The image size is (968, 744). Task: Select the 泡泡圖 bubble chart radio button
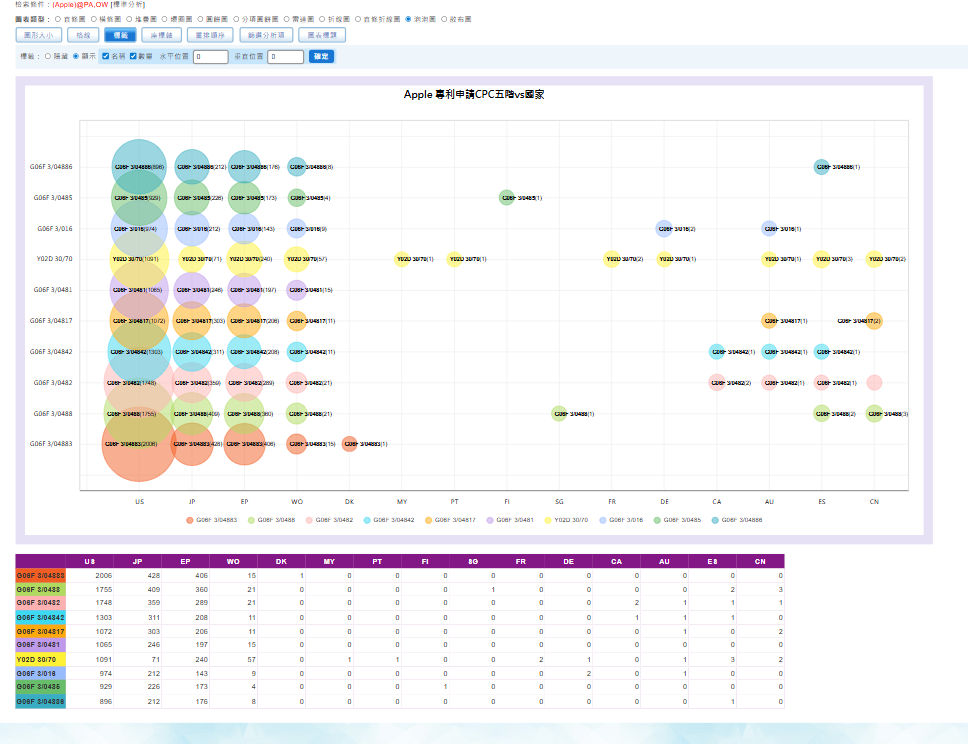(408, 19)
